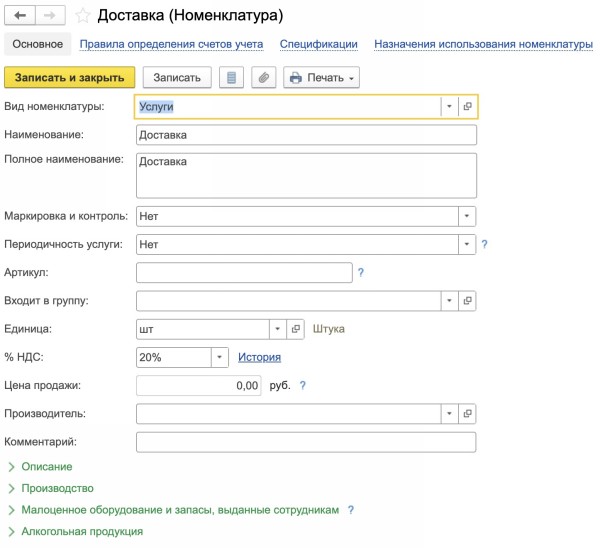Add Доставка to favorites with star icon
This screenshot has width=600, height=548.
(x=83, y=16)
